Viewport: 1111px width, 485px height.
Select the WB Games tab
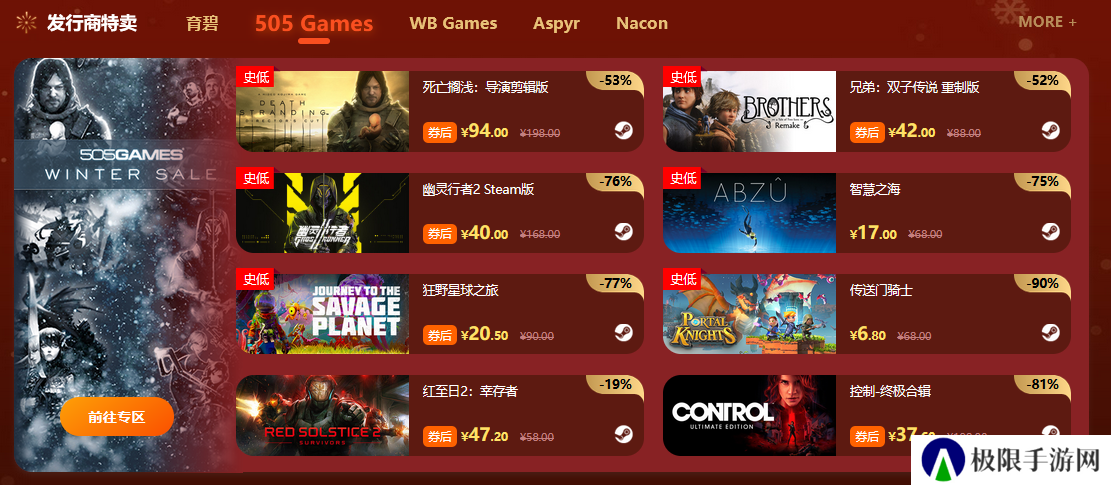[x=453, y=23]
